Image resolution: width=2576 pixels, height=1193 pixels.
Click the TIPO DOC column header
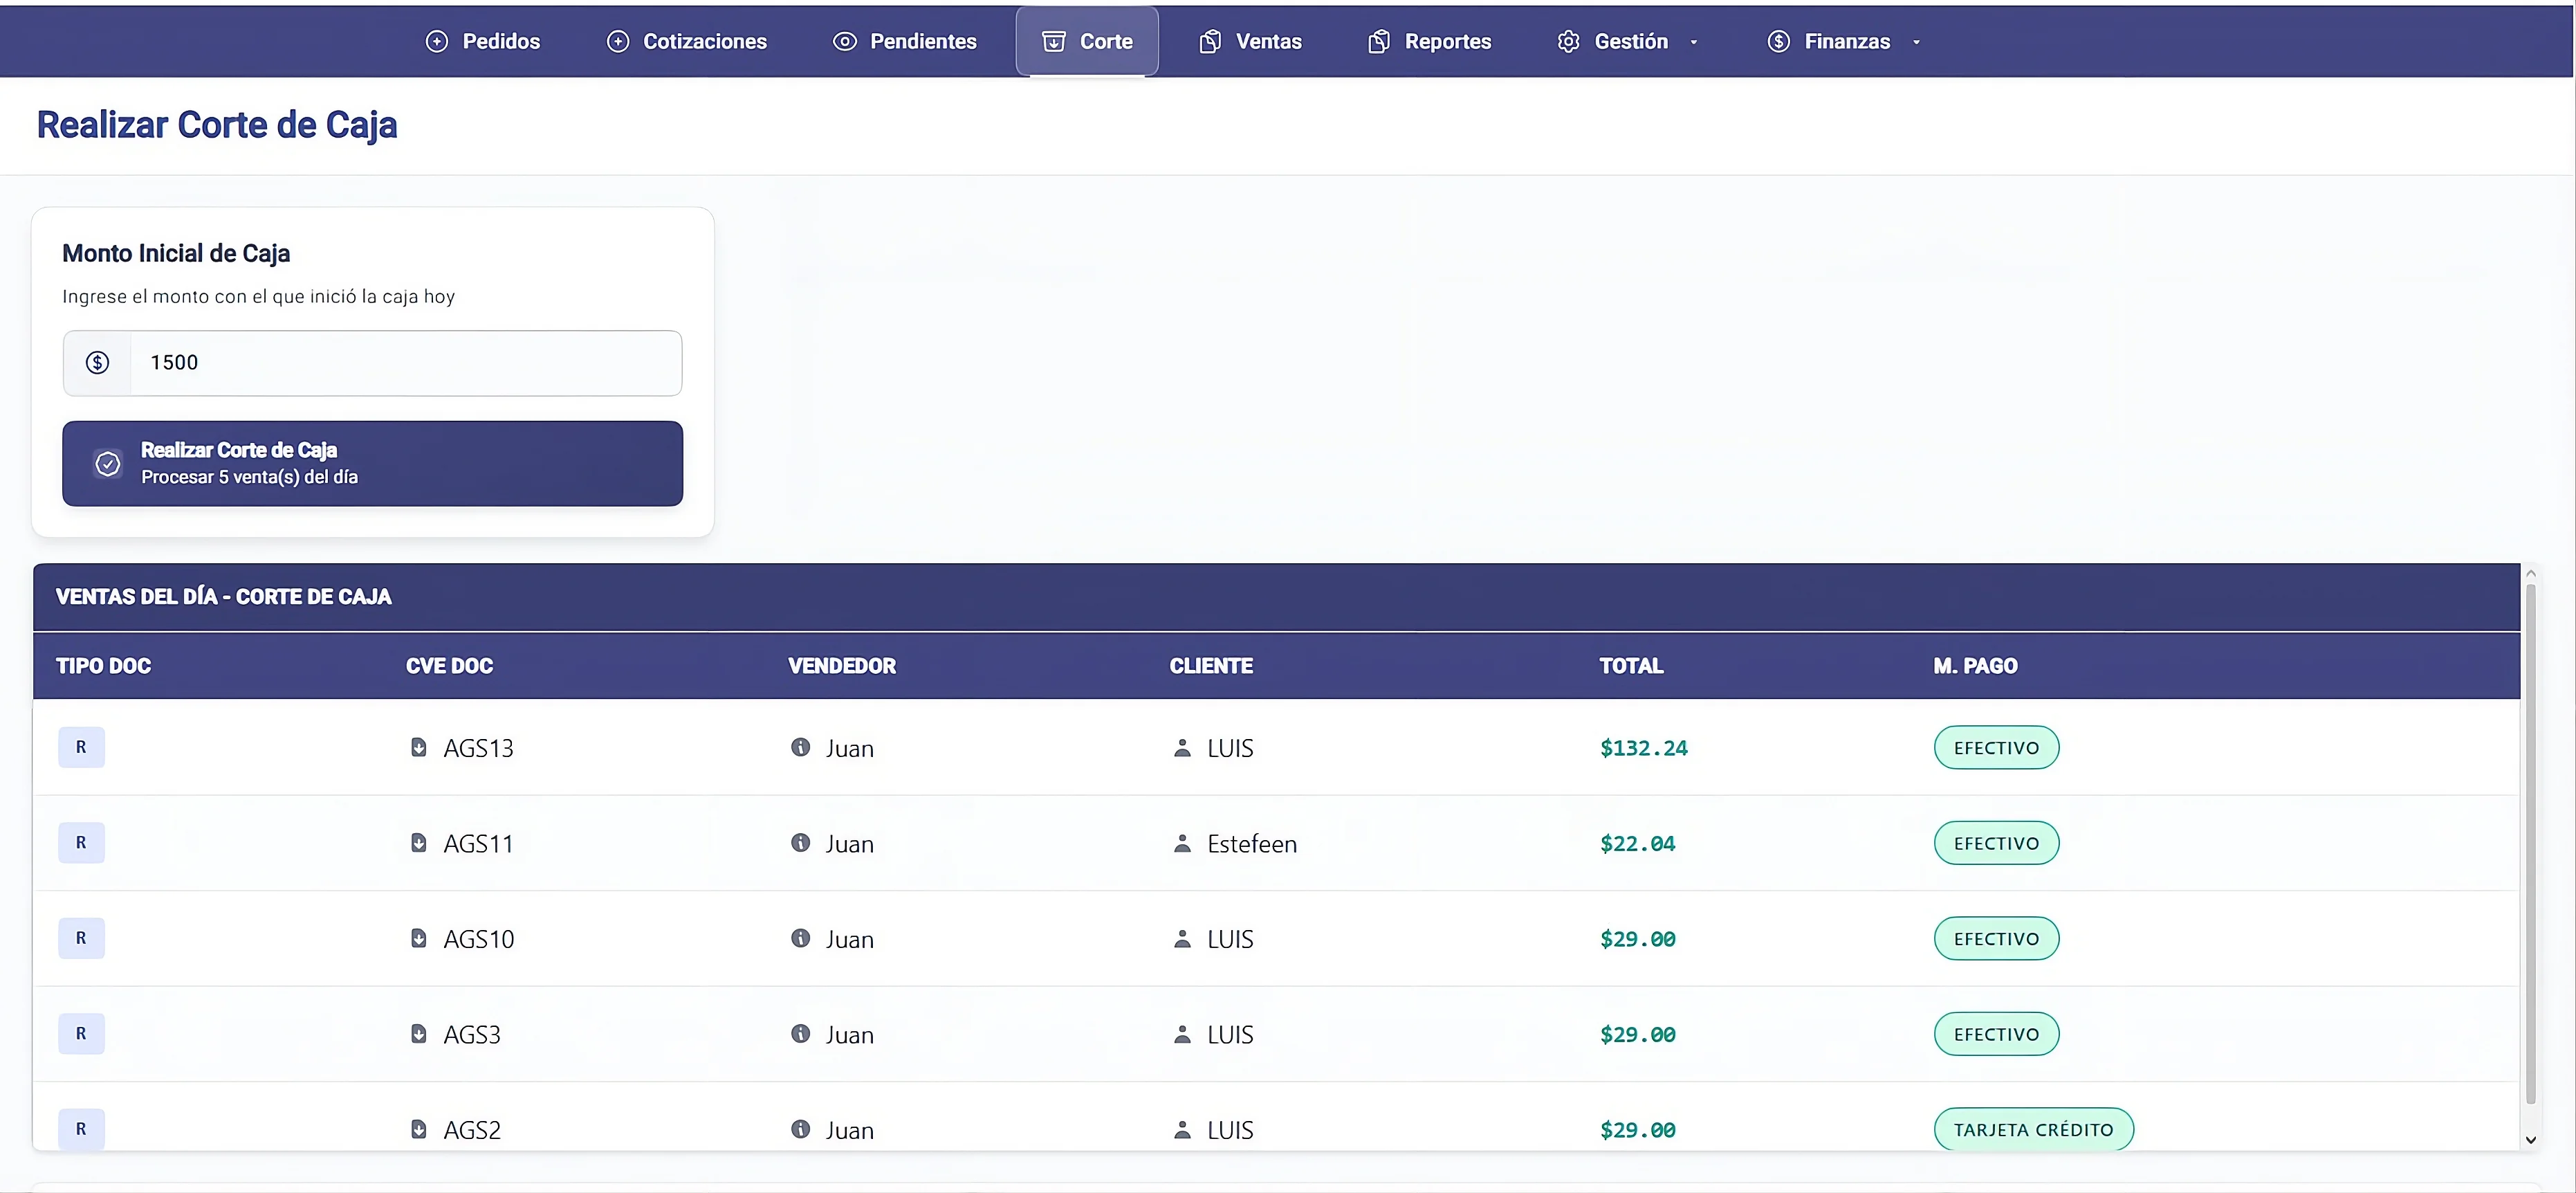103,666
